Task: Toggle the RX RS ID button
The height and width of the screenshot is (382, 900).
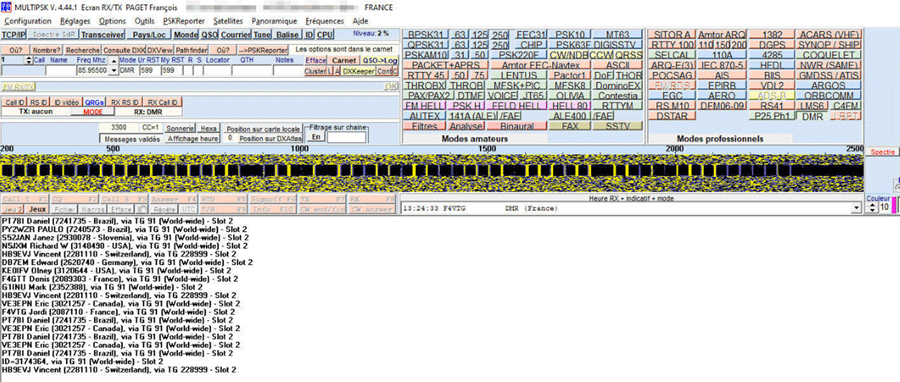Action: pyautogui.click(x=124, y=102)
